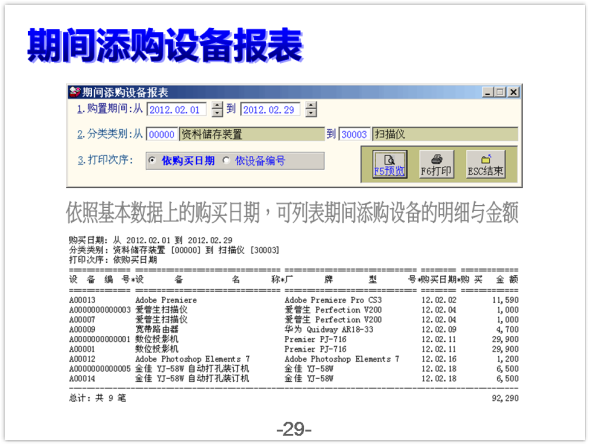Click Adobe Premiere Pro CS3 model text
This screenshot has width=590, height=445.
point(333,300)
